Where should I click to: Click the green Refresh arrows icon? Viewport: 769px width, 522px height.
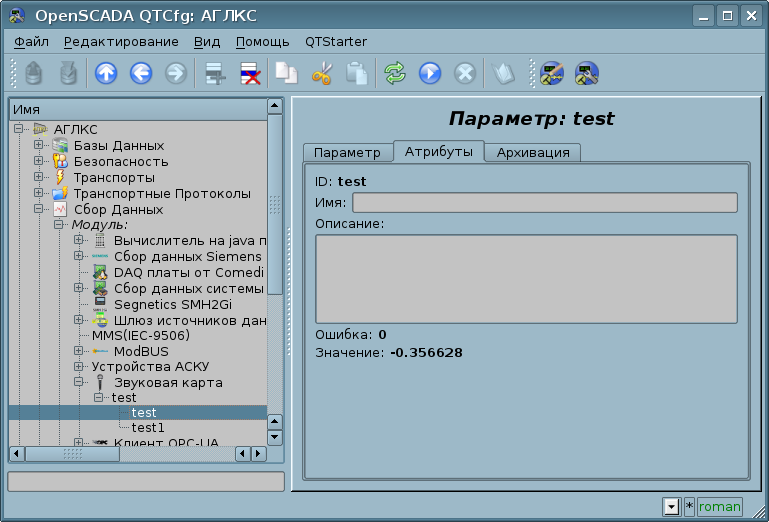[x=395, y=73]
